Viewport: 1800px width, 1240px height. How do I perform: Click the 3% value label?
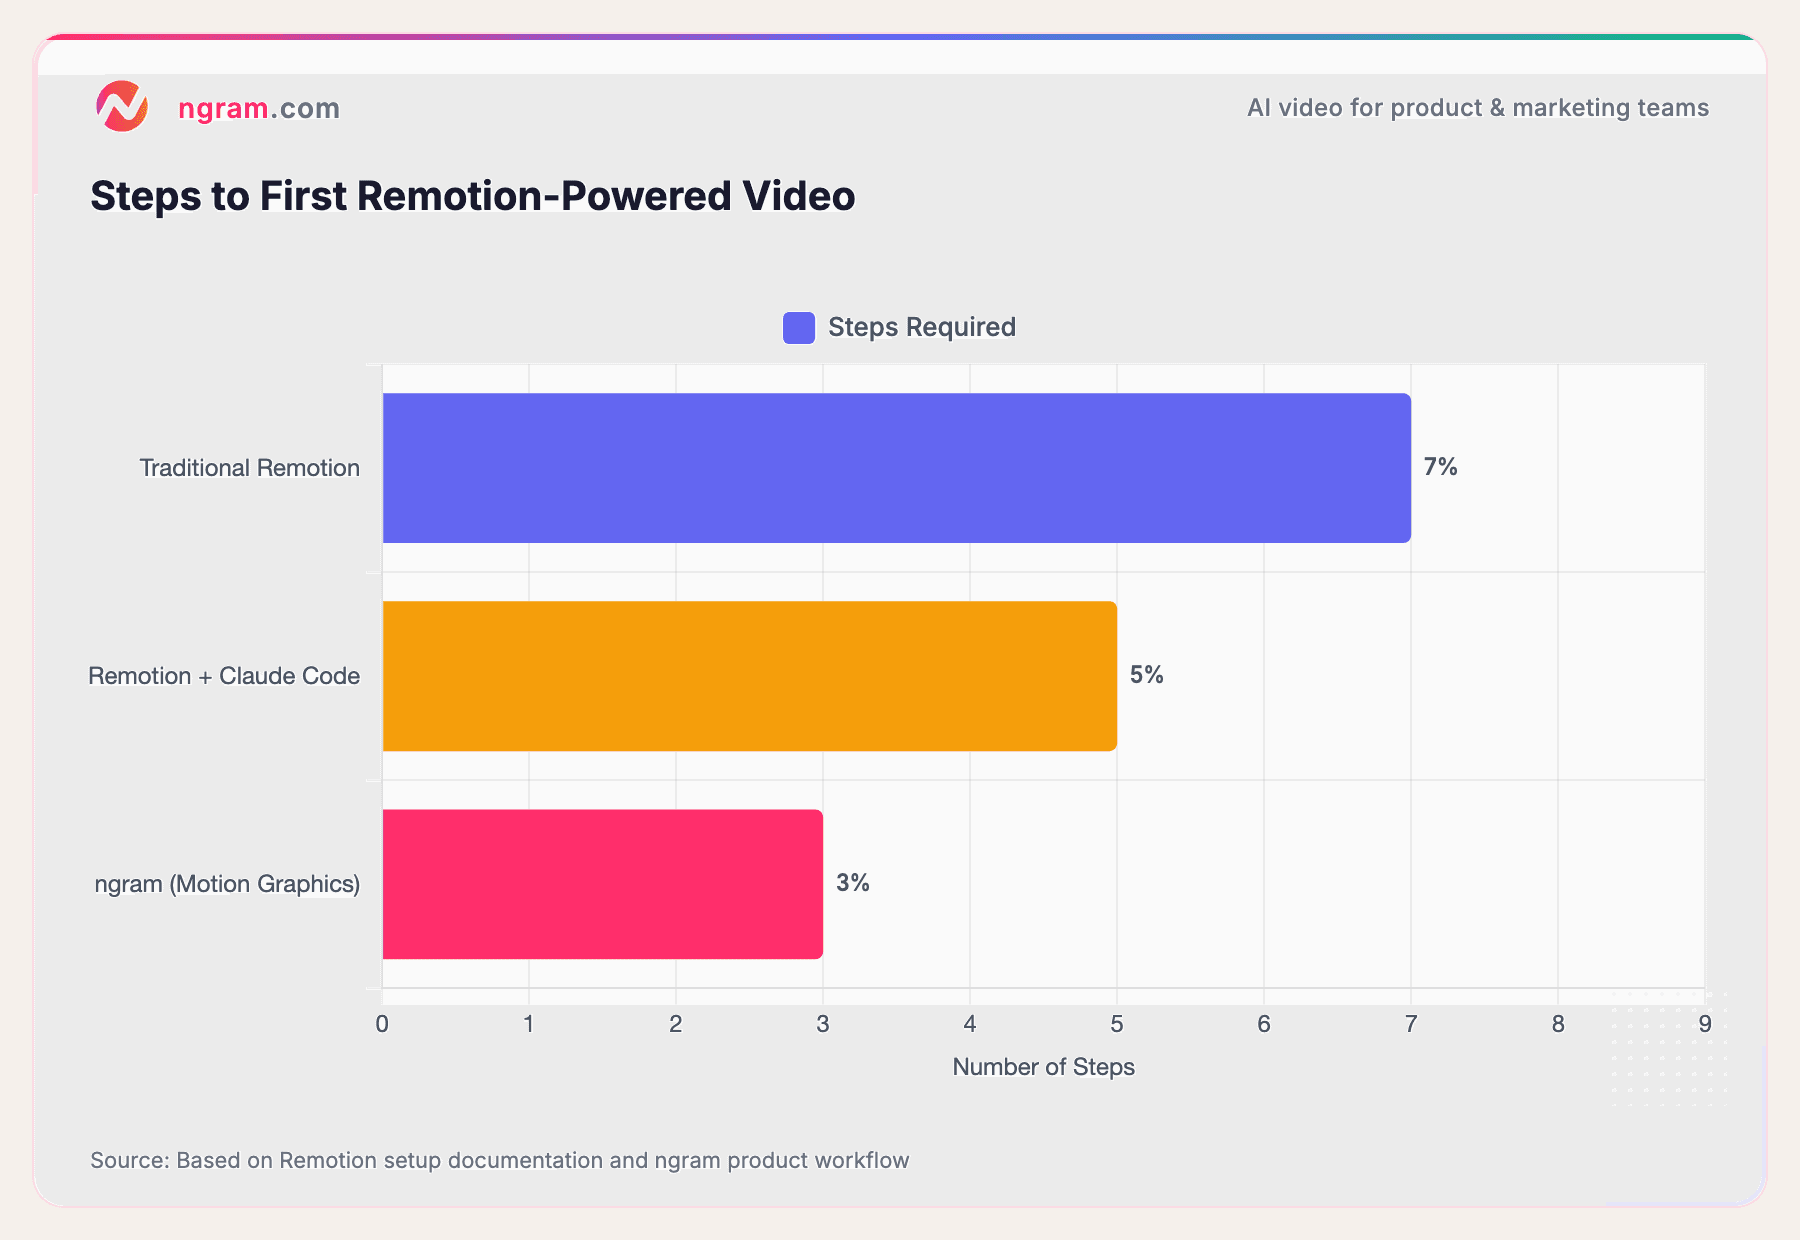(853, 883)
